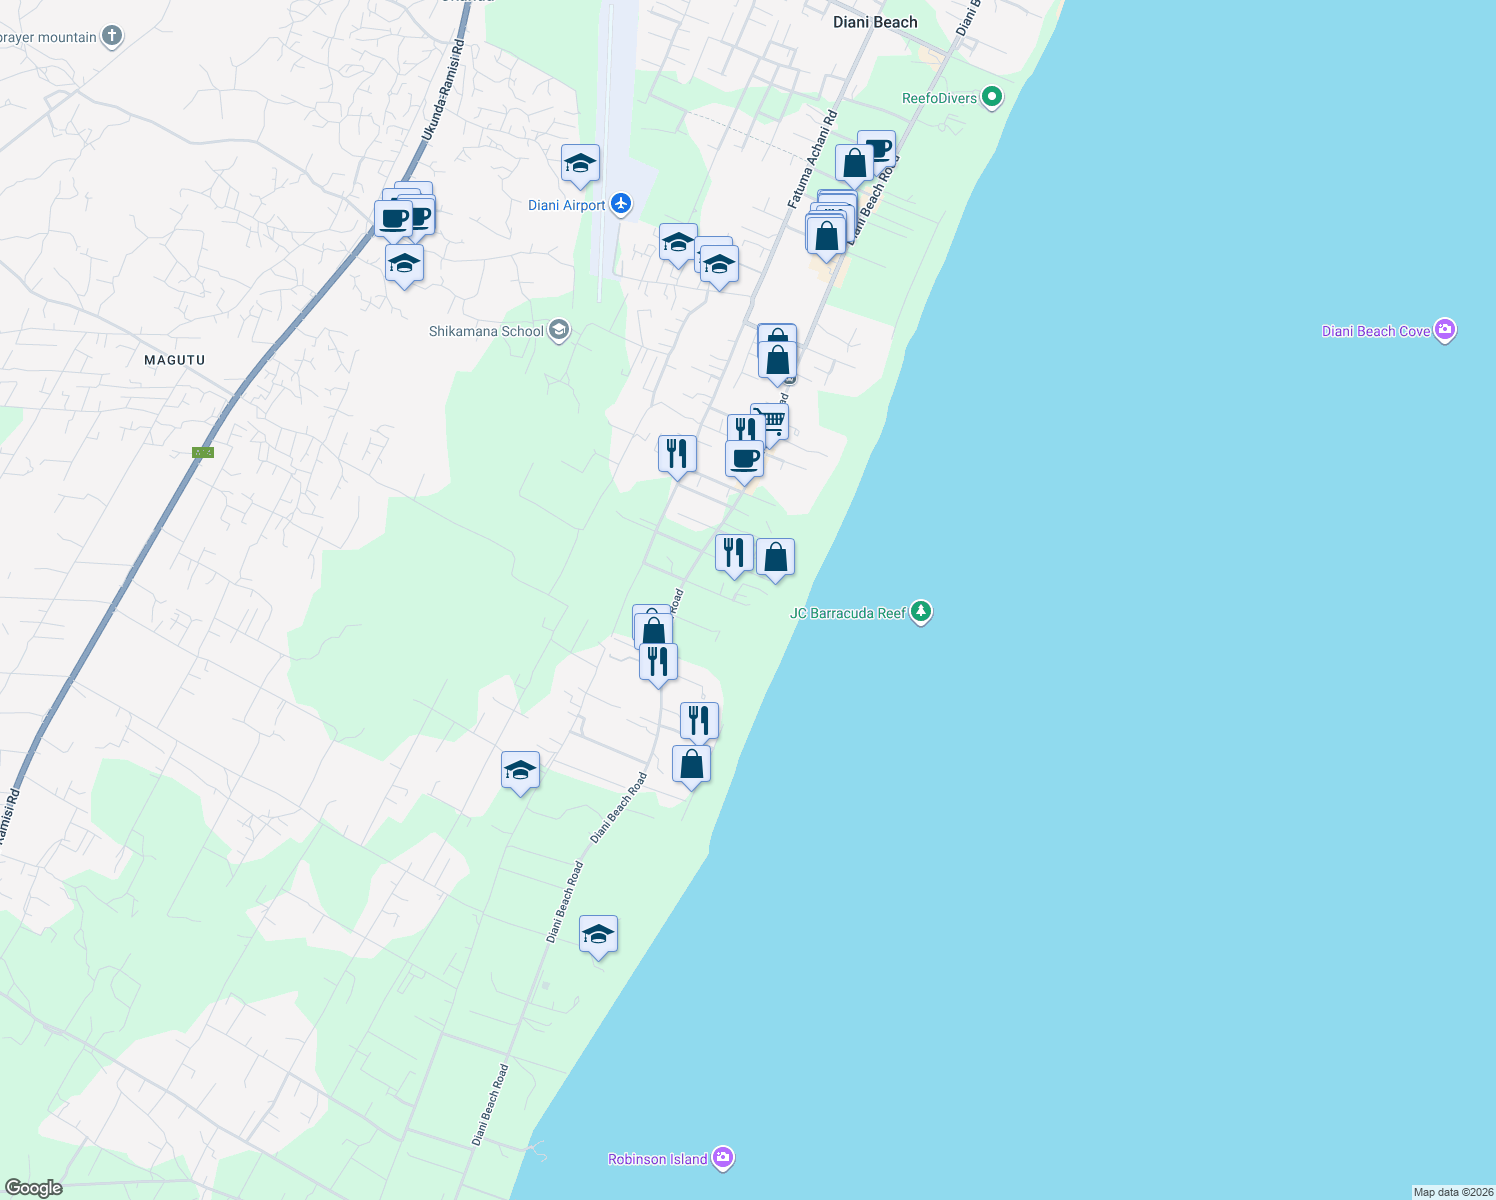Click the green road shield on Ukunda-Ramisi Rd

[203, 452]
